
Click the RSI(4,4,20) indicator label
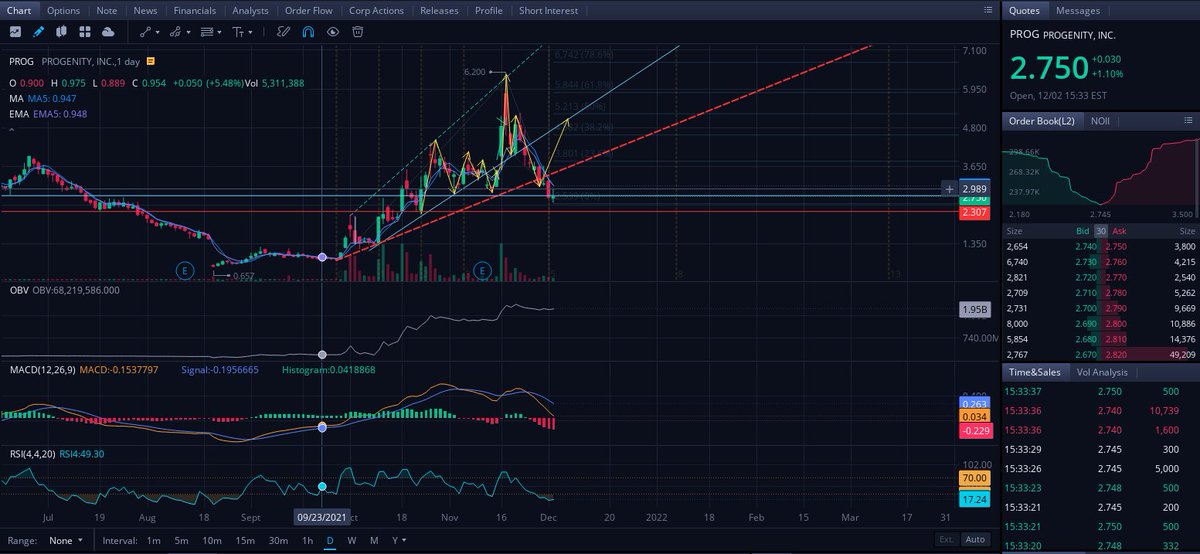(x=32, y=453)
